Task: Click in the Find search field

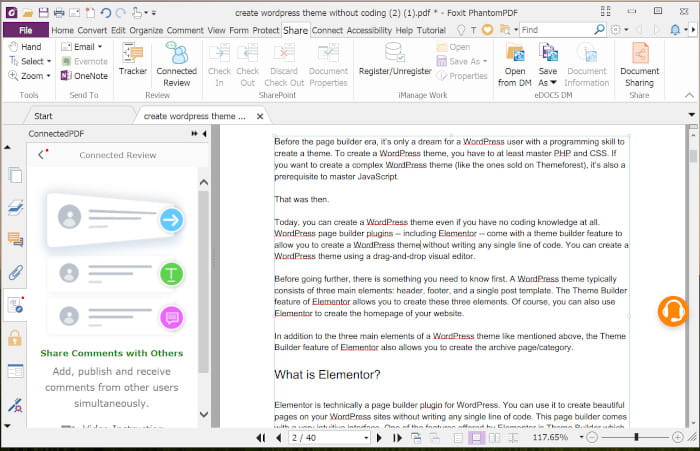Action: (556, 30)
